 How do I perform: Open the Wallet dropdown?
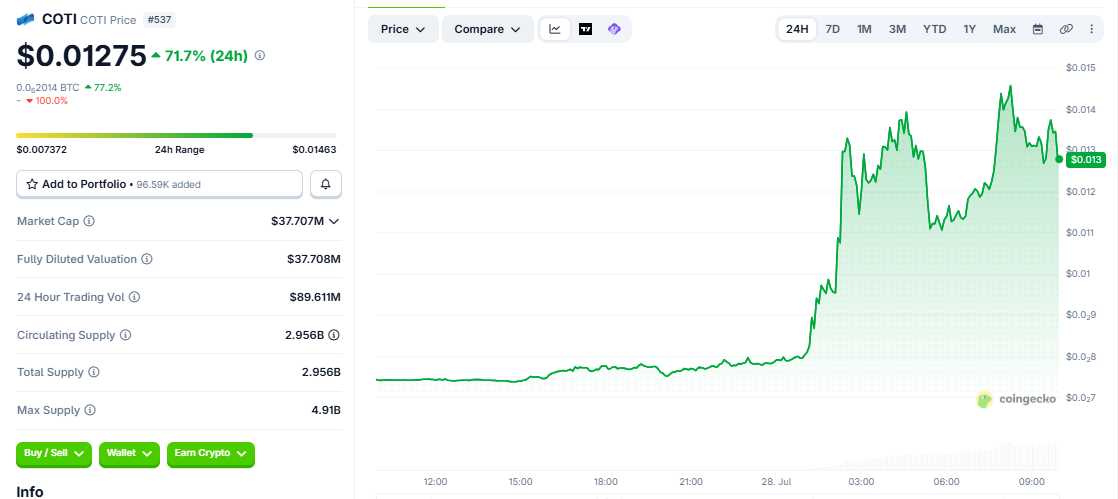pyautogui.click(x=129, y=453)
